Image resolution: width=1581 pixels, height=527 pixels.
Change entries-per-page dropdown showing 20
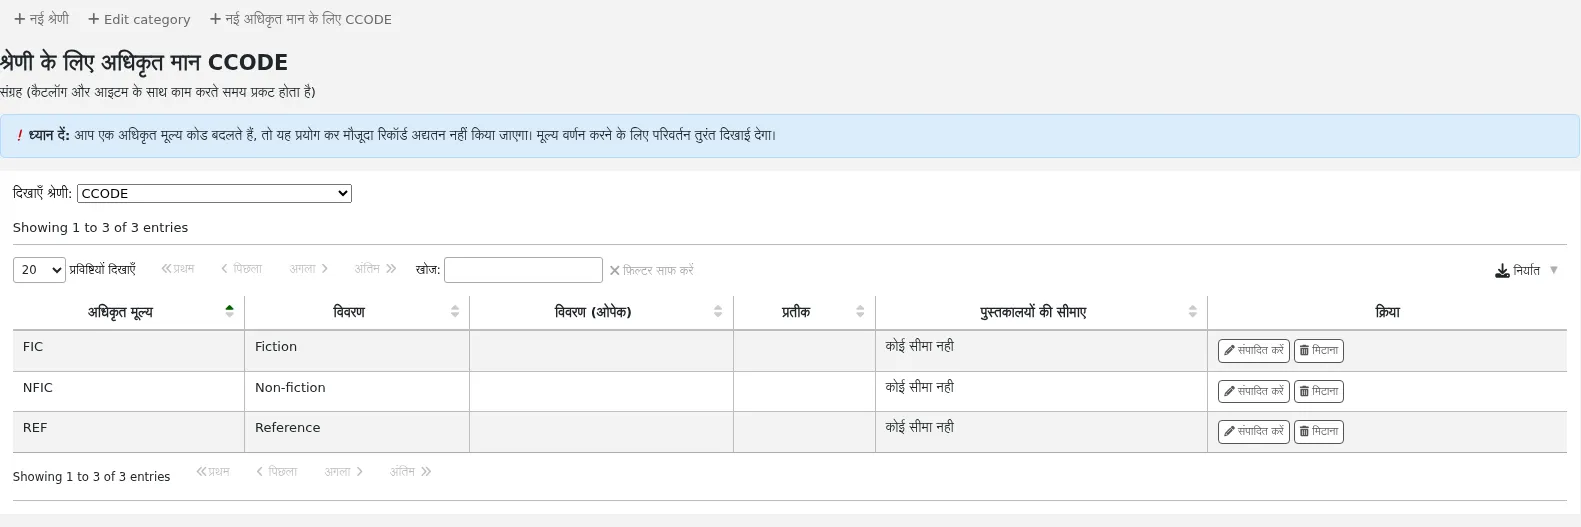[39, 270]
